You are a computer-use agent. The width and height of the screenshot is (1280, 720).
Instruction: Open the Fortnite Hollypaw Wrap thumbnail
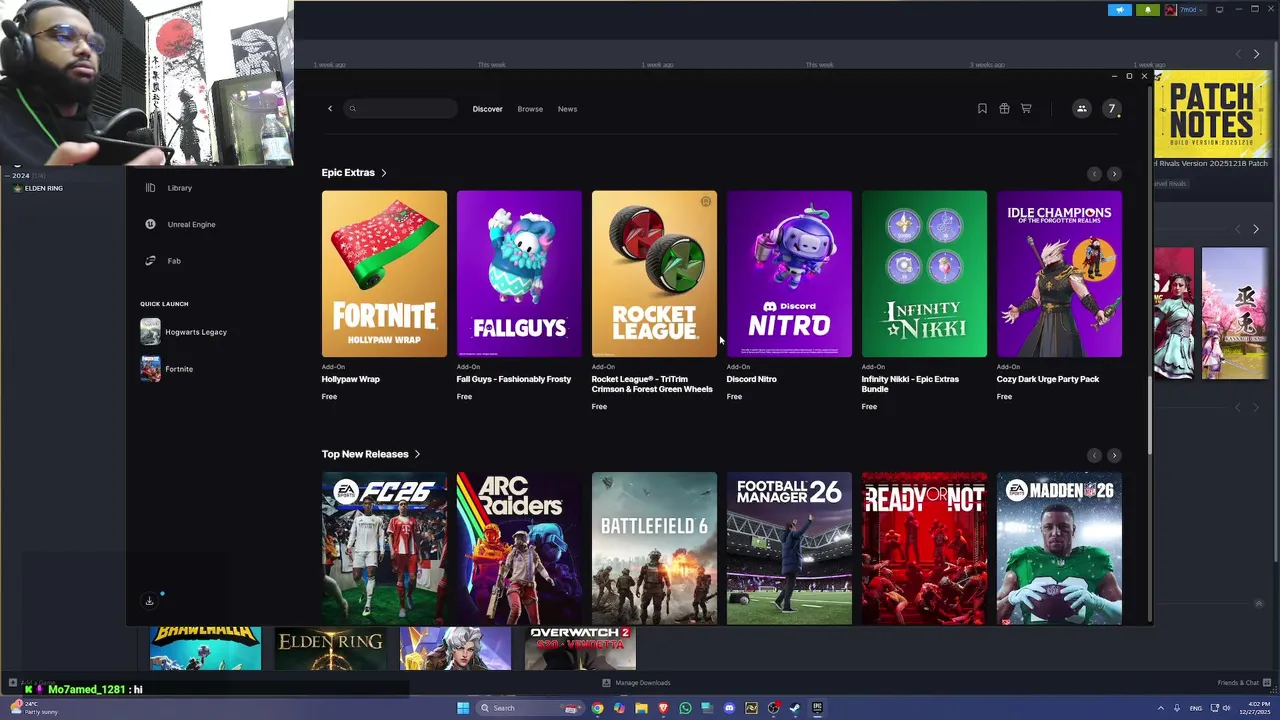click(x=384, y=274)
